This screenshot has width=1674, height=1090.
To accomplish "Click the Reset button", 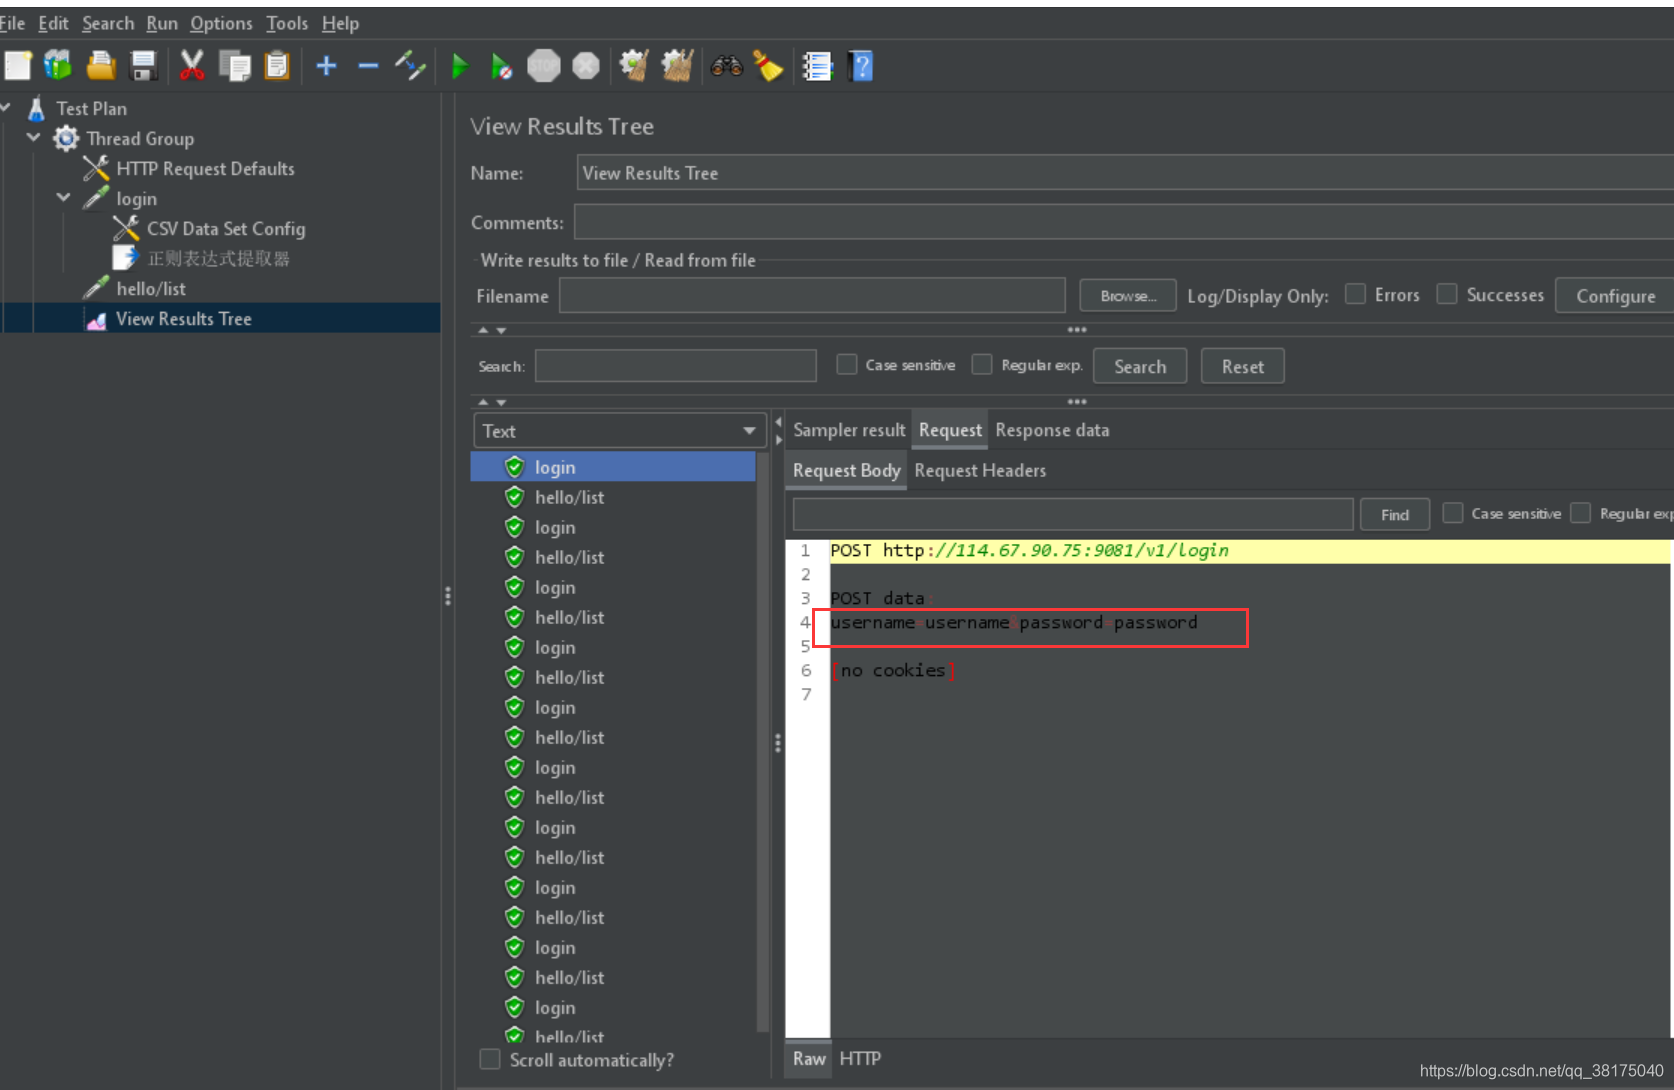I will coord(1242,366).
